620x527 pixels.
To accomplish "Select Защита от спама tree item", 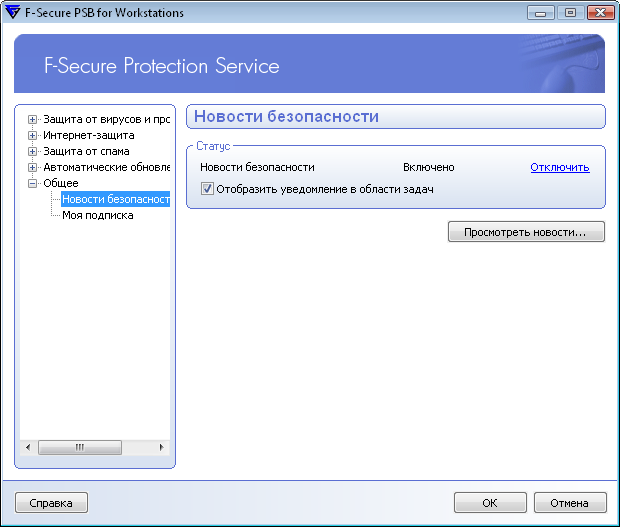I will point(86,151).
